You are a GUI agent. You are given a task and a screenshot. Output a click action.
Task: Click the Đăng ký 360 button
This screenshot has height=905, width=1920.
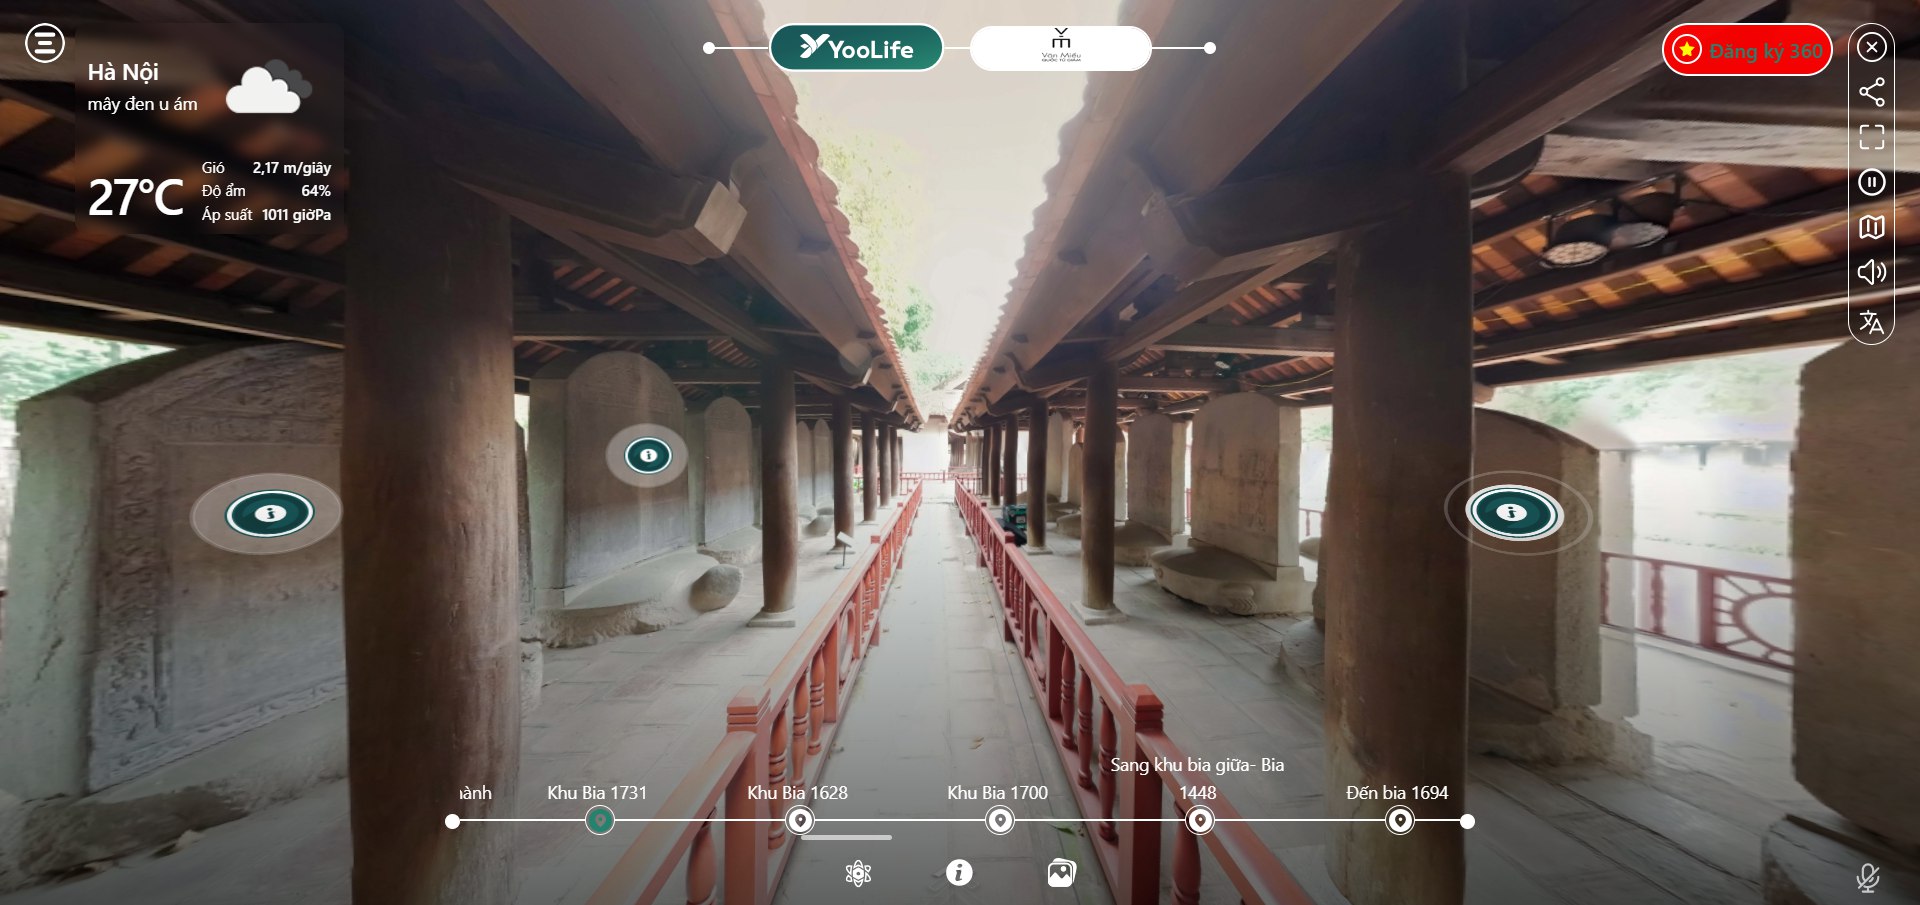(x=1747, y=50)
